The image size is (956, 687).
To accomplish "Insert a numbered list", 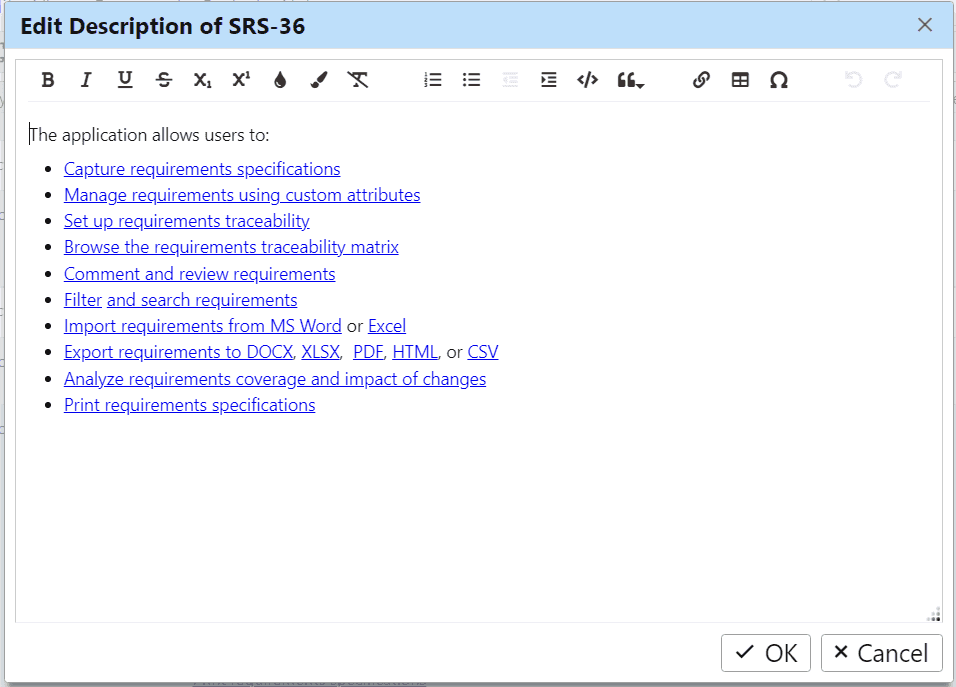I will [x=433, y=80].
